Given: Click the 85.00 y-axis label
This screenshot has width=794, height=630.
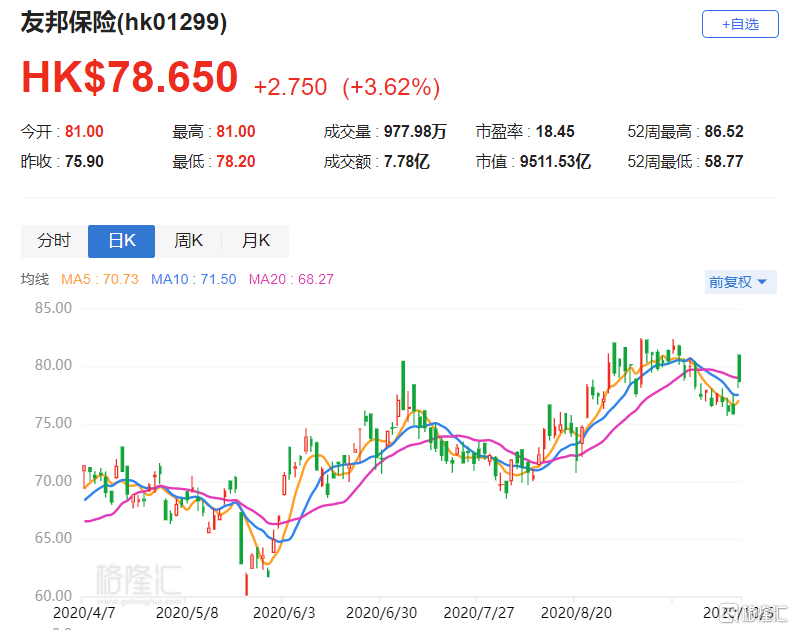Looking at the screenshot, I should 53,308.
